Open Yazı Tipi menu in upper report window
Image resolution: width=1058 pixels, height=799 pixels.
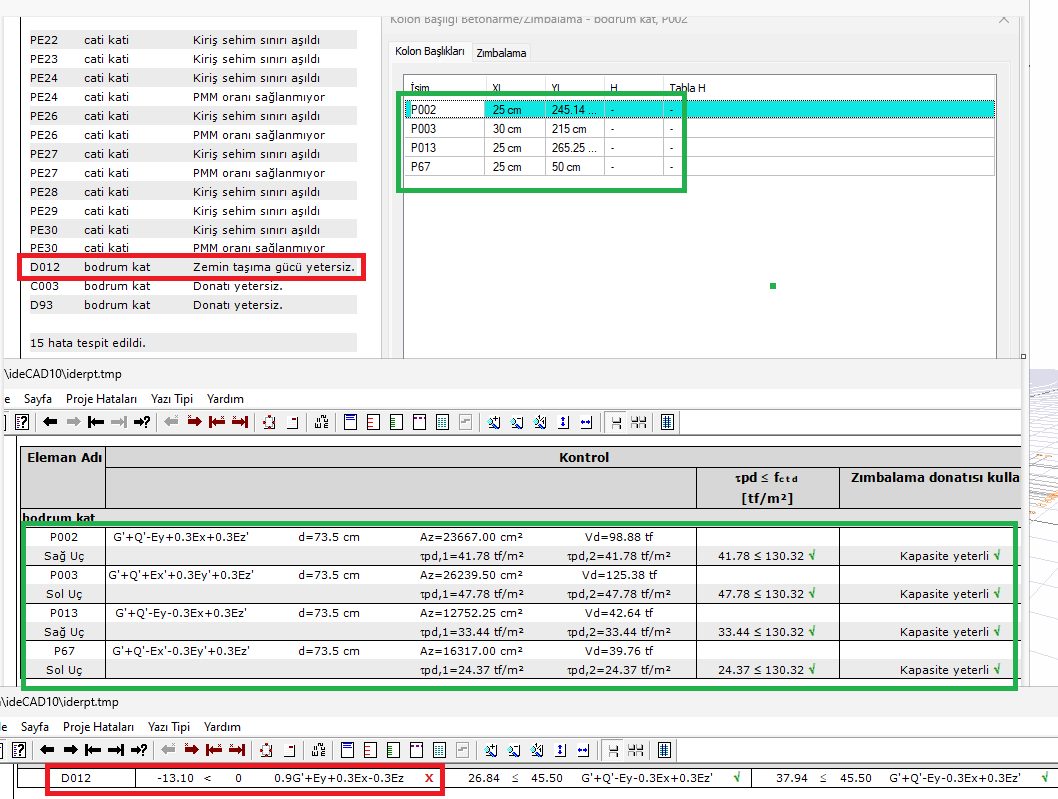172,399
